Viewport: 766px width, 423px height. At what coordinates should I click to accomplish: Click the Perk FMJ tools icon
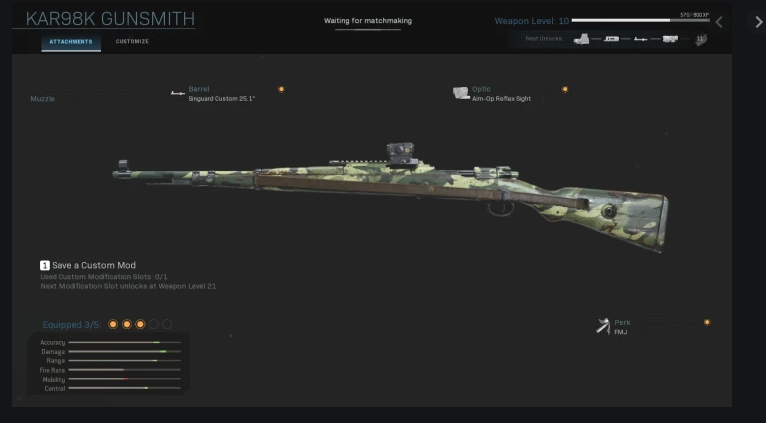click(603, 326)
